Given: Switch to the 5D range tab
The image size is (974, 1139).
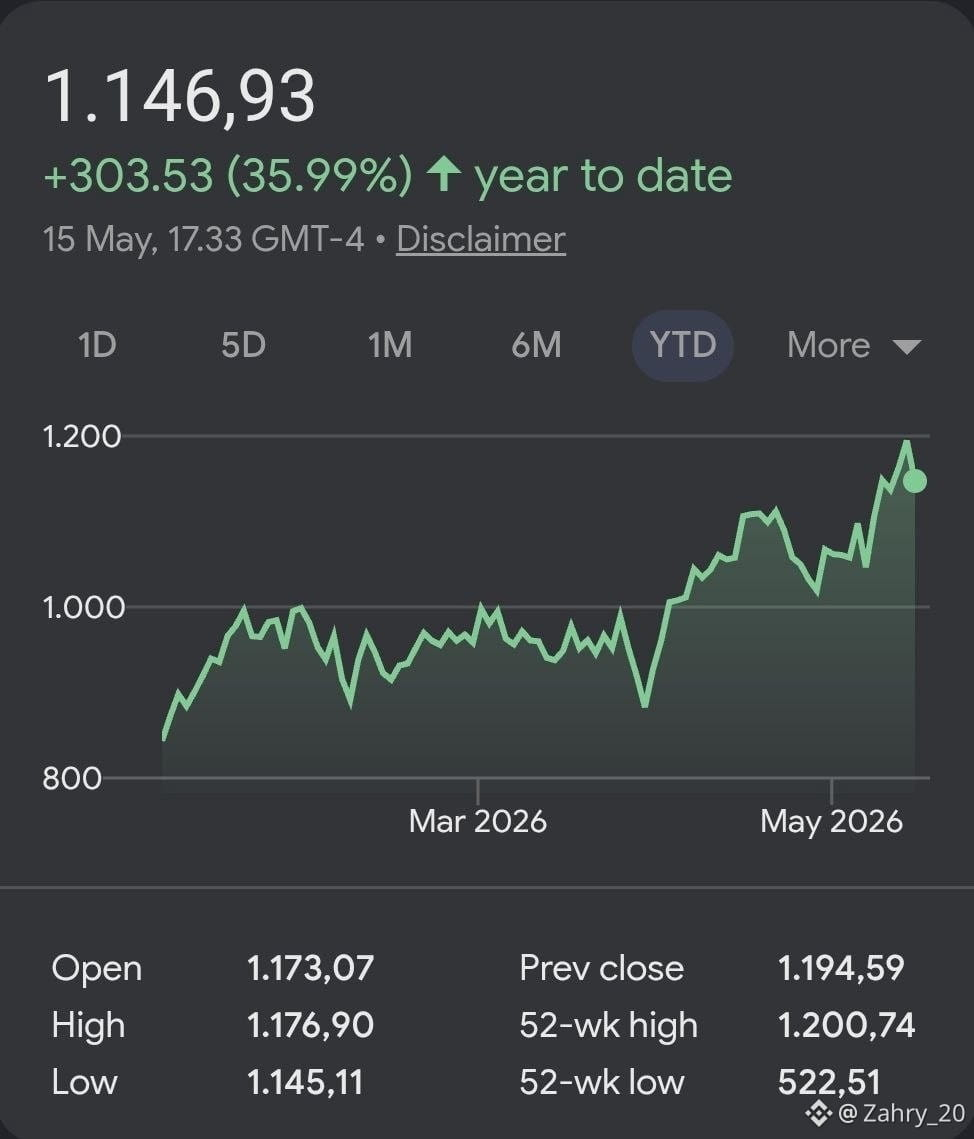Looking at the screenshot, I should [243, 345].
